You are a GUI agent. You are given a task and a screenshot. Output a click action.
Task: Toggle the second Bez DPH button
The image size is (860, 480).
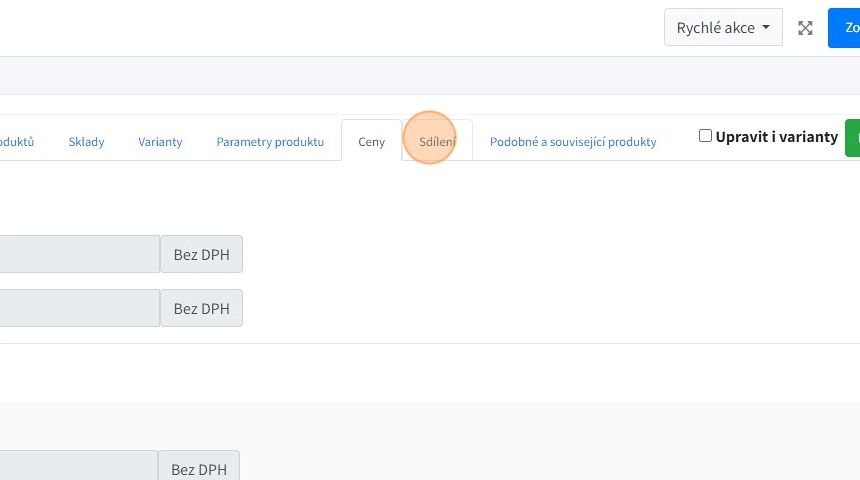click(x=201, y=308)
